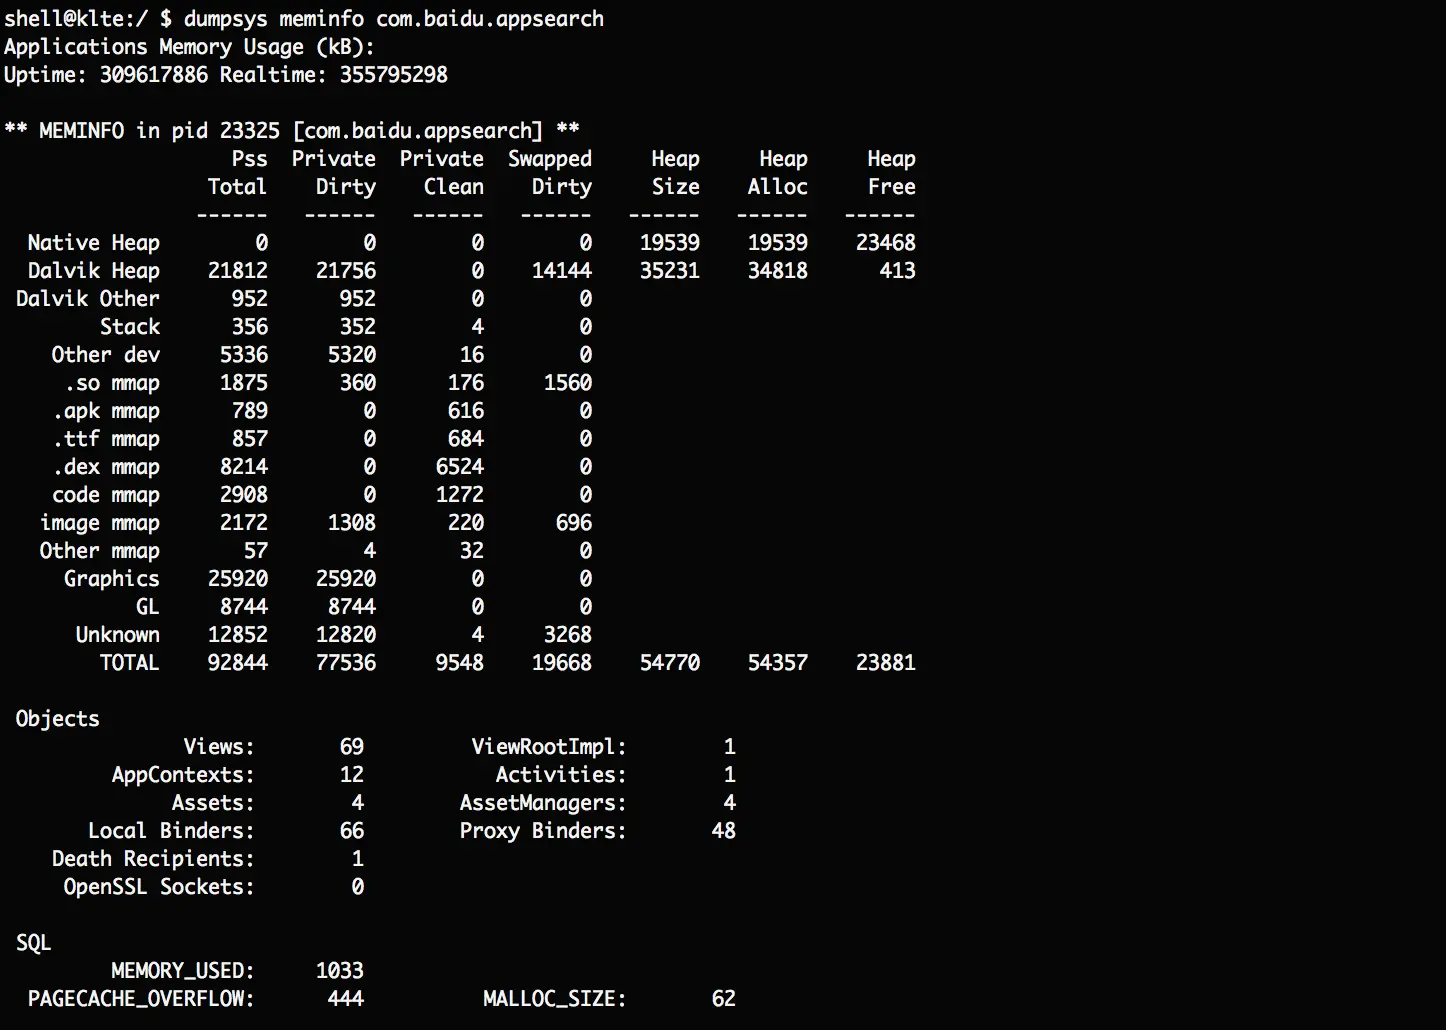1446x1030 pixels.
Task: Click the '.so mmap' row label
Action: [112, 383]
